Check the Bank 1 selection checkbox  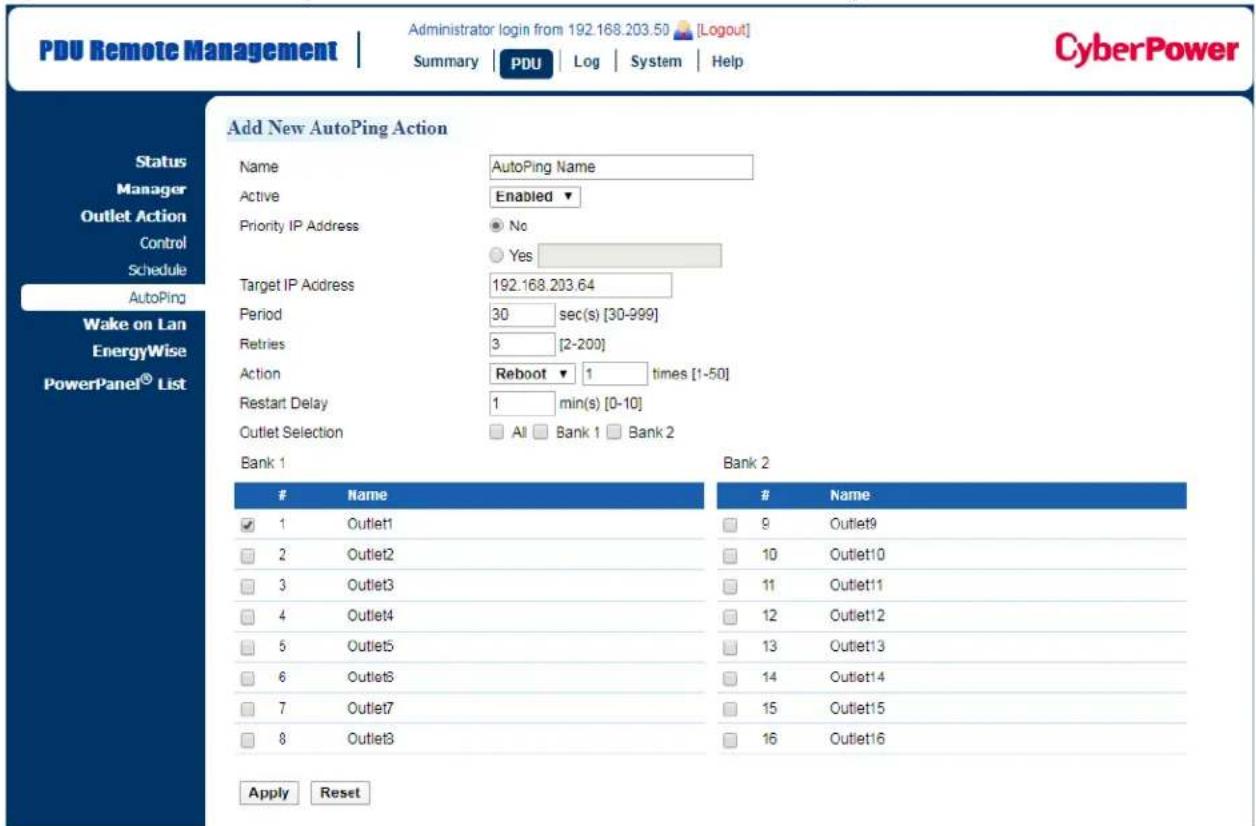click(x=541, y=433)
